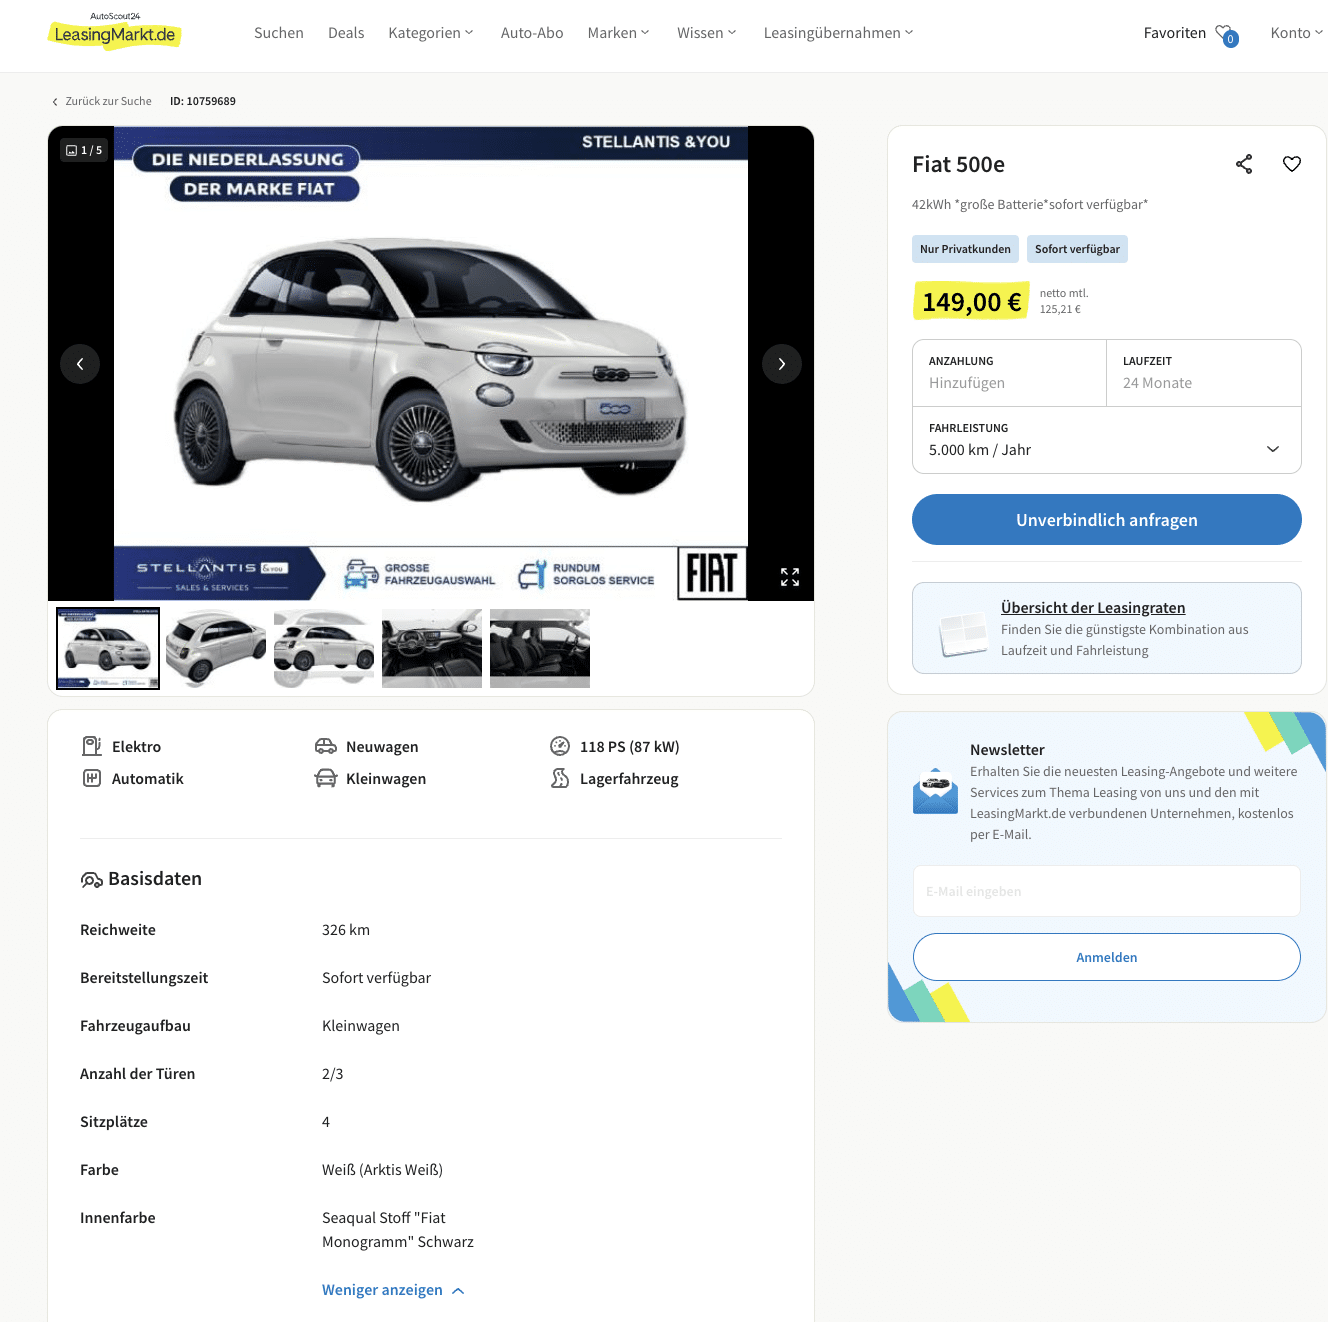Viewport: 1328px width, 1322px height.
Task: Expand the Marken dropdown menu
Action: click(x=618, y=33)
